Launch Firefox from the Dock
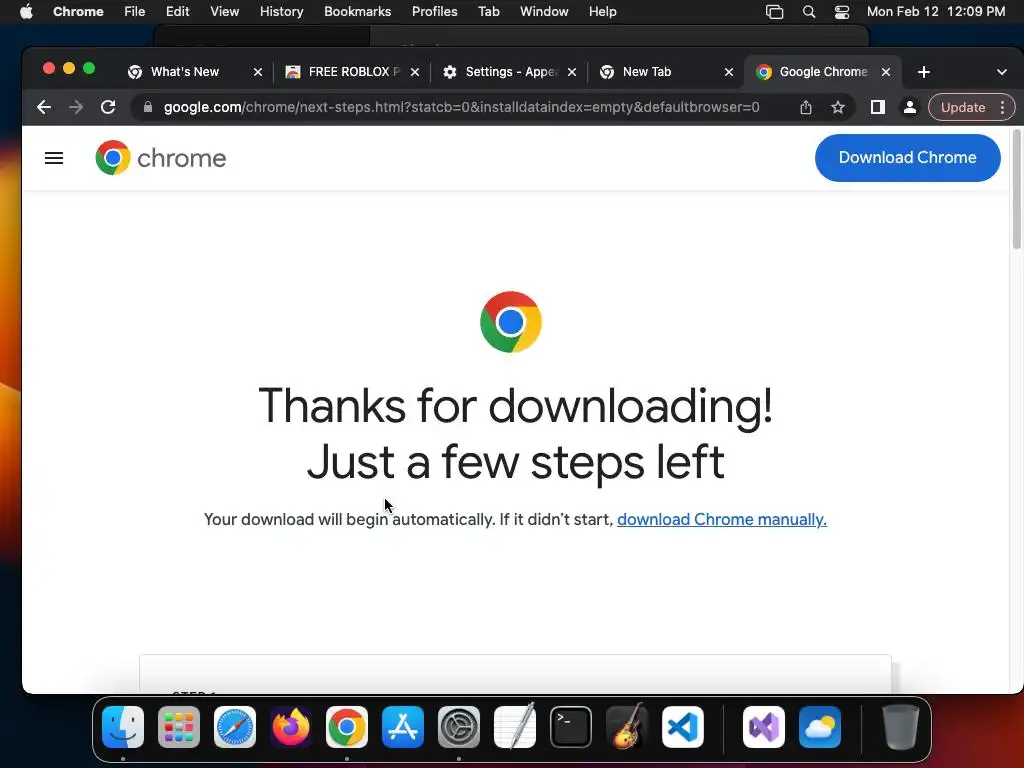 pos(291,727)
